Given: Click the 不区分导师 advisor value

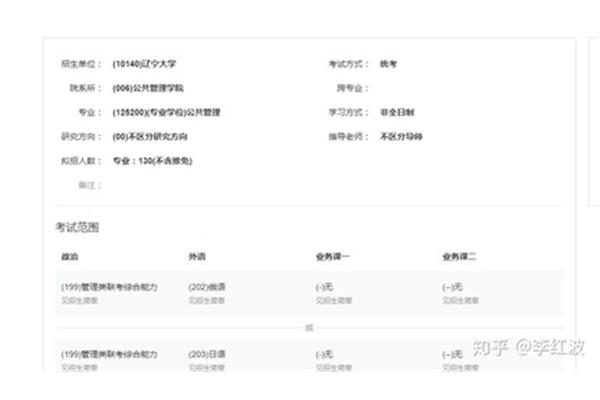Looking at the screenshot, I should 401,137.
